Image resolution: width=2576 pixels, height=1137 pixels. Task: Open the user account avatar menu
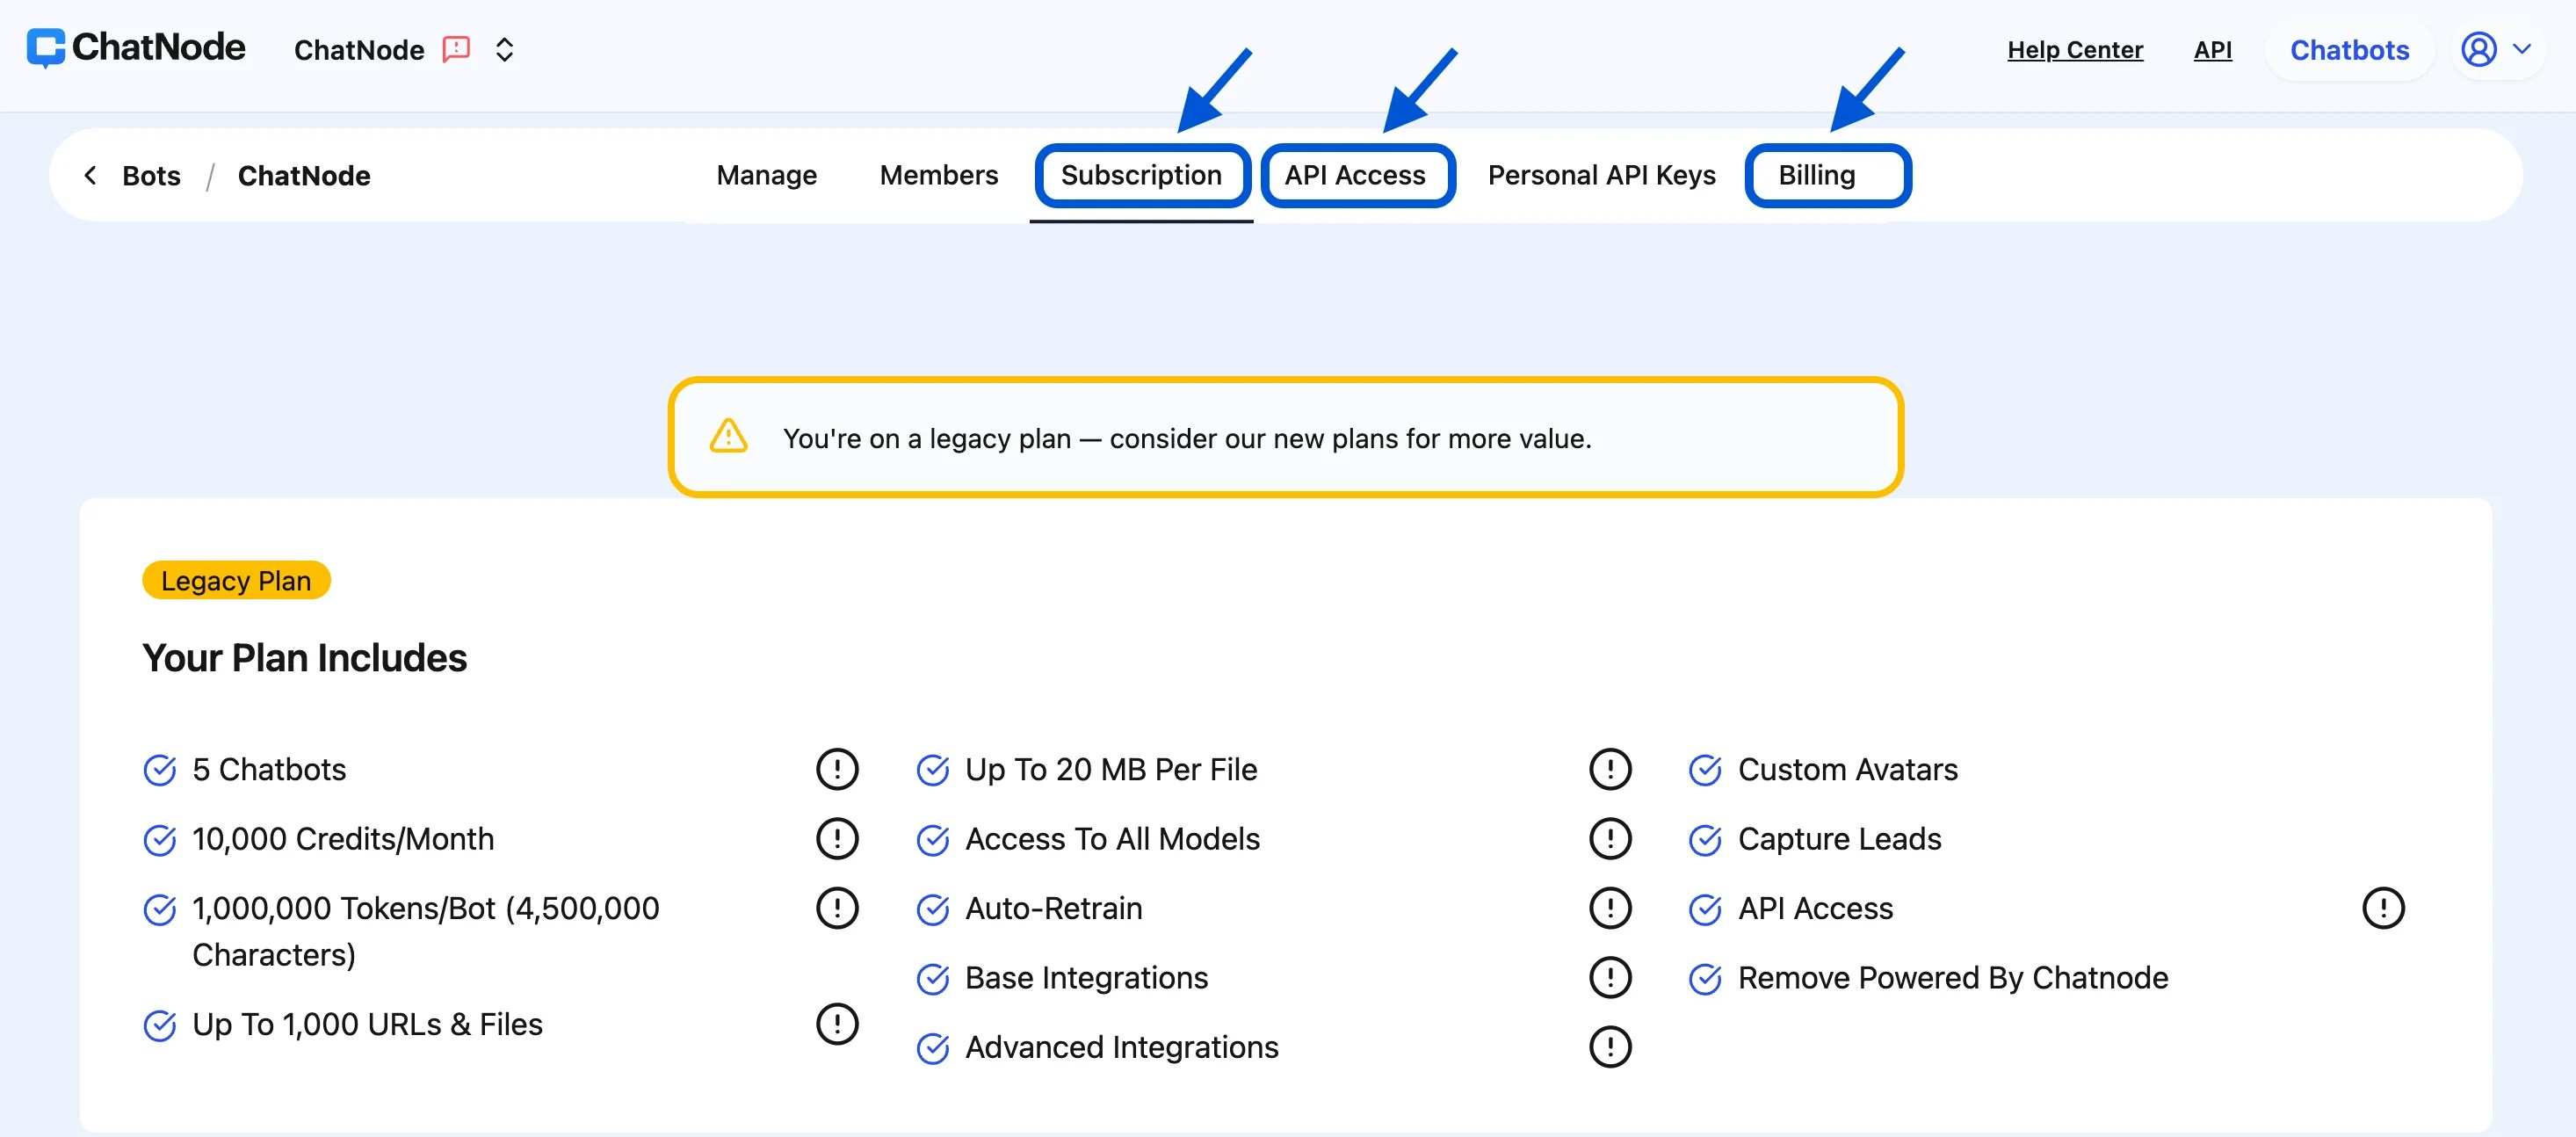click(x=2479, y=49)
